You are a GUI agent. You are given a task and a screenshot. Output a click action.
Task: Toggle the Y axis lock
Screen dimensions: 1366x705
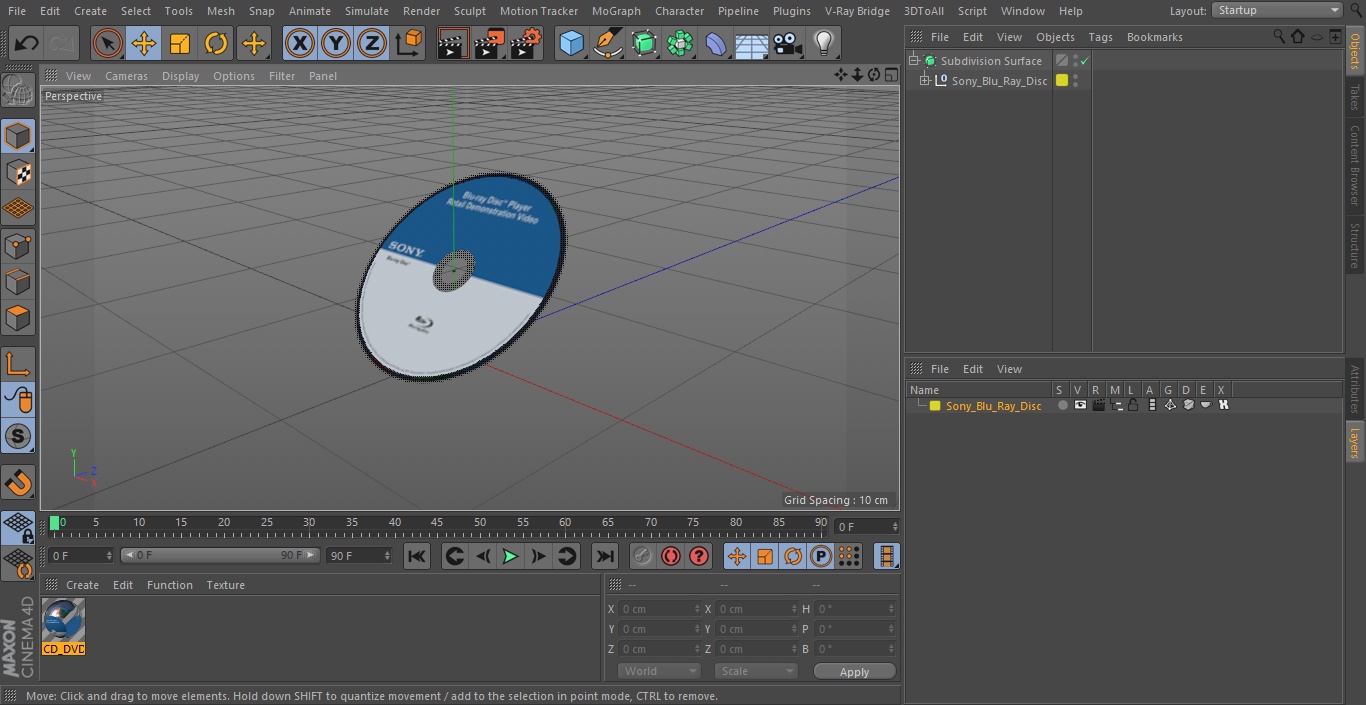(336, 44)
